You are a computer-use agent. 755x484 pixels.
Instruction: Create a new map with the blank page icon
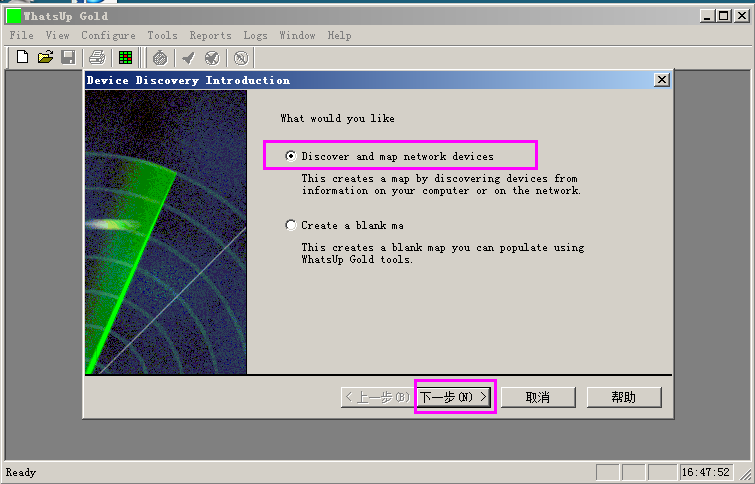22,57
